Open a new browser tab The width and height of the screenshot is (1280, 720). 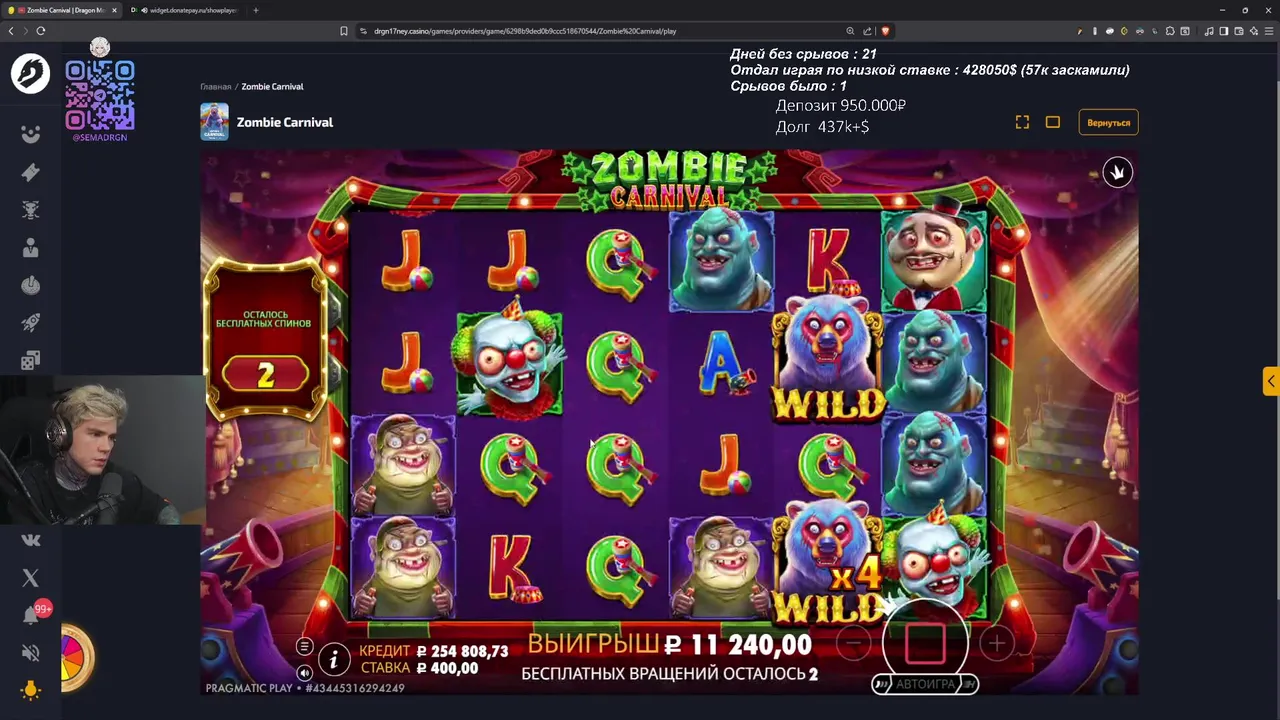(256, 10)
